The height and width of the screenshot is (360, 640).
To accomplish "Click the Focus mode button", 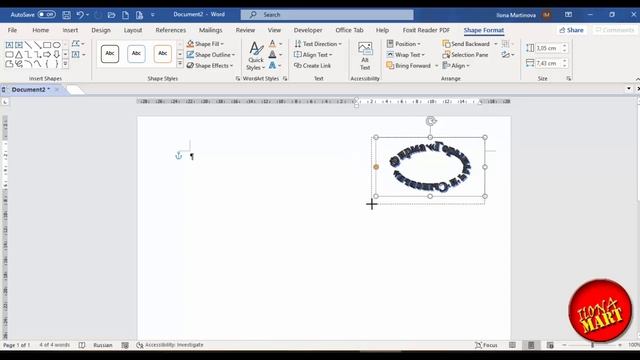I will pos(486,345).
